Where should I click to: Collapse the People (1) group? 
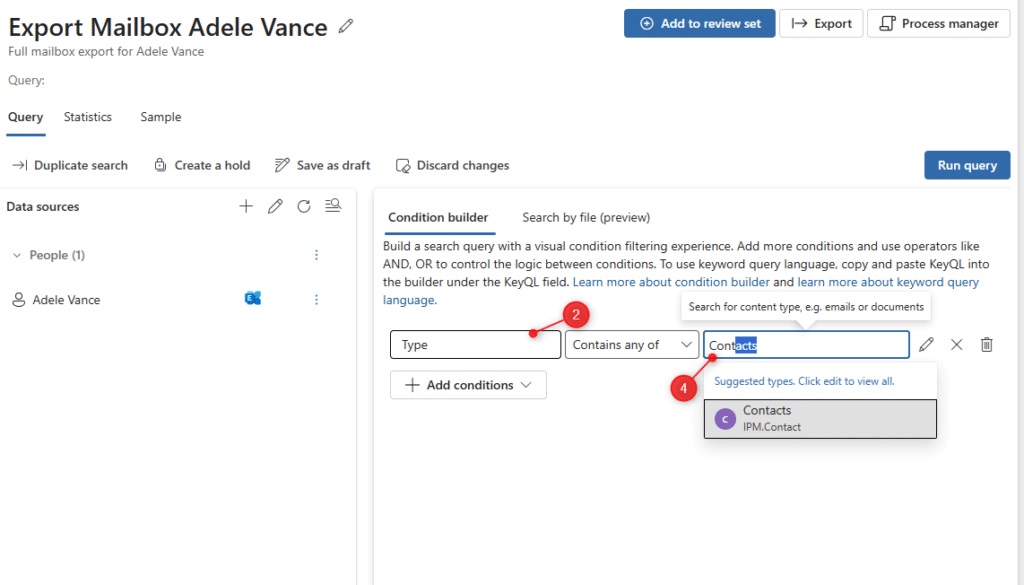click(17, 256)
